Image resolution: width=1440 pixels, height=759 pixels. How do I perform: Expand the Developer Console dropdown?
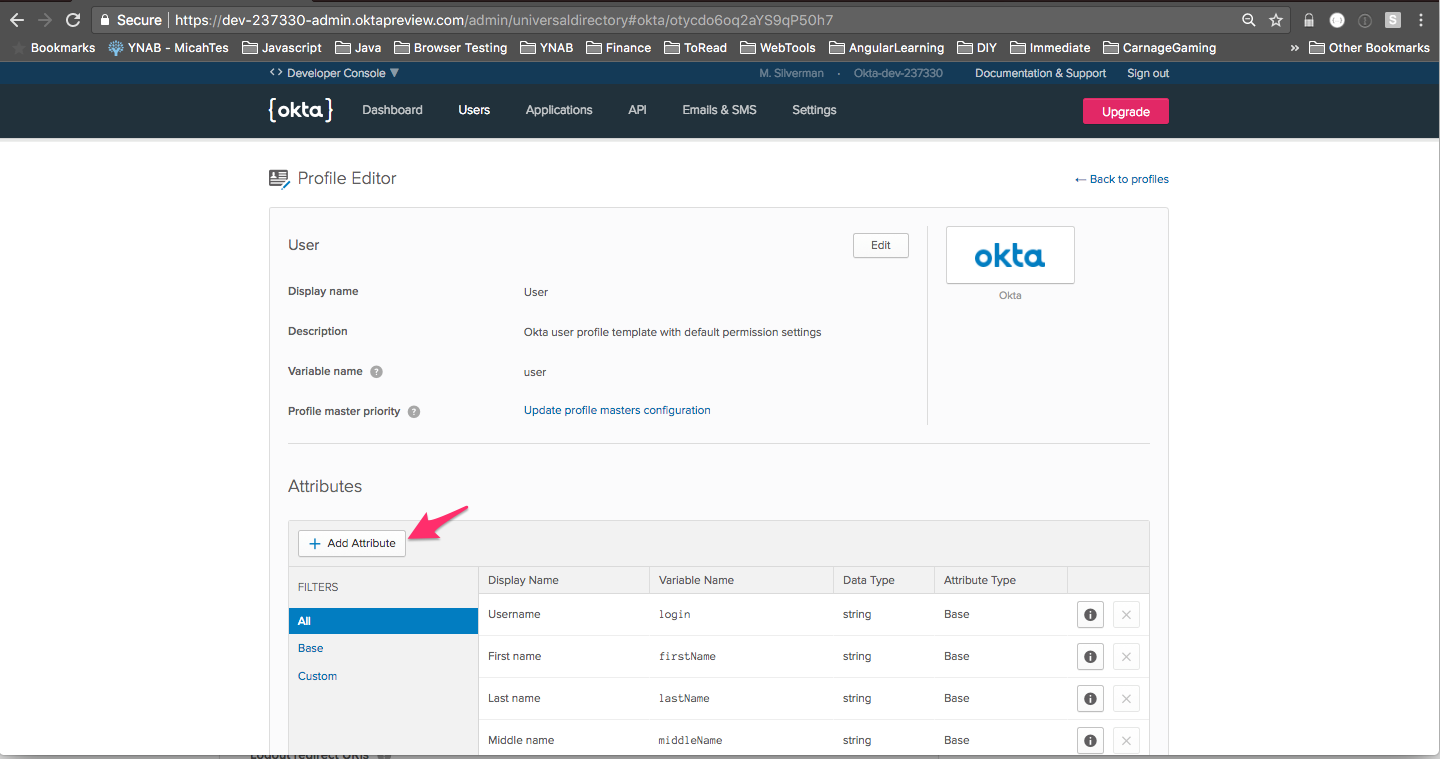(x=335, y=73)
